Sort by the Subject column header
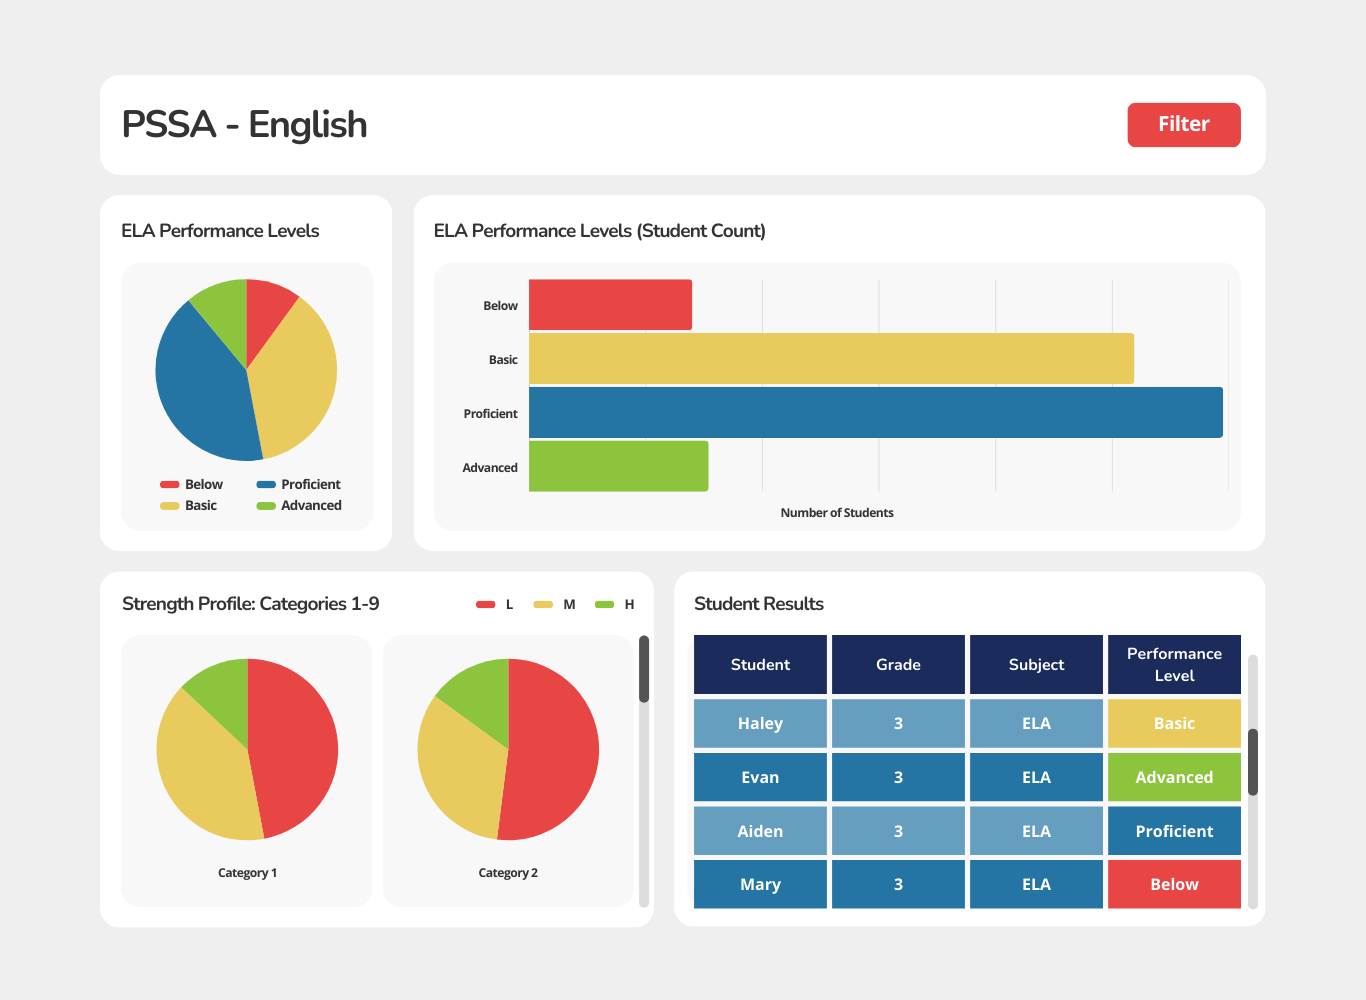This screenshot has height=1000, width=1366. click(1036, 665)
